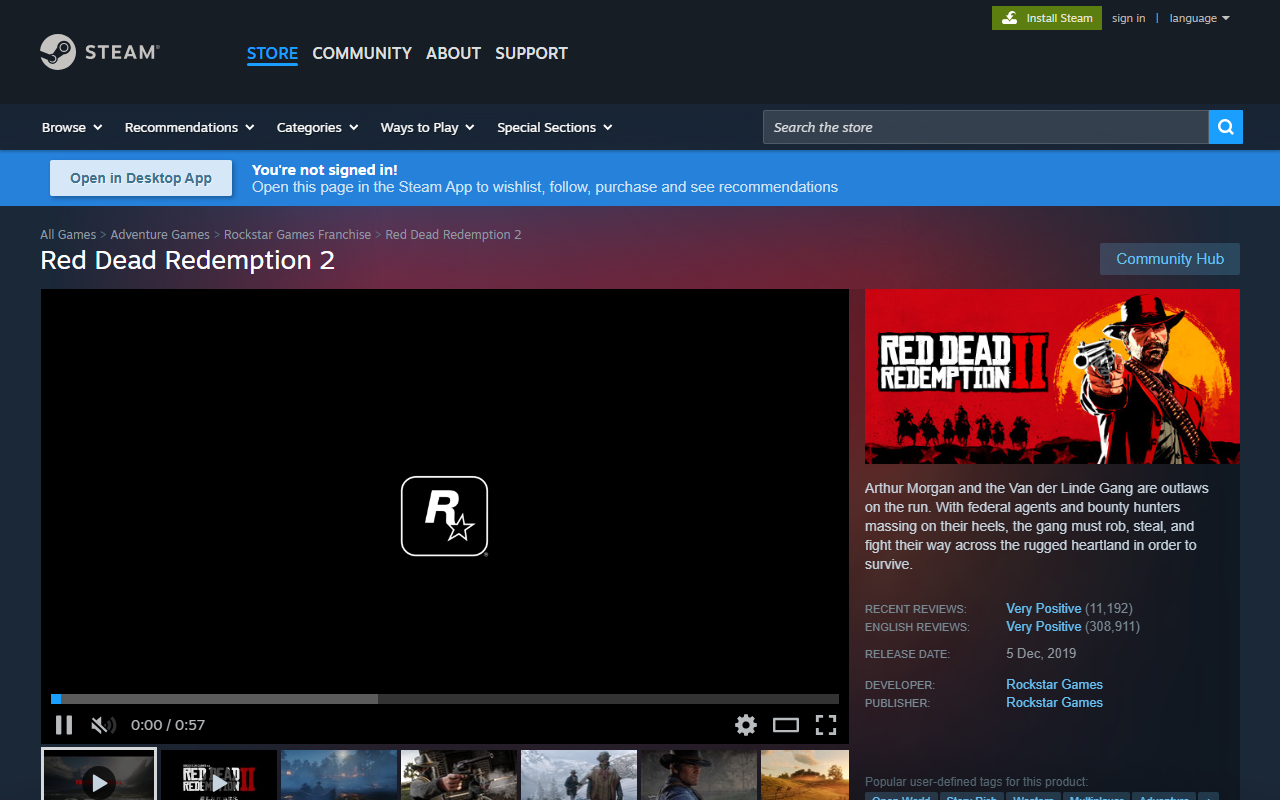The image size is (1280, 800).
Task: Expand the Browse menu
Action: [72, 127]
